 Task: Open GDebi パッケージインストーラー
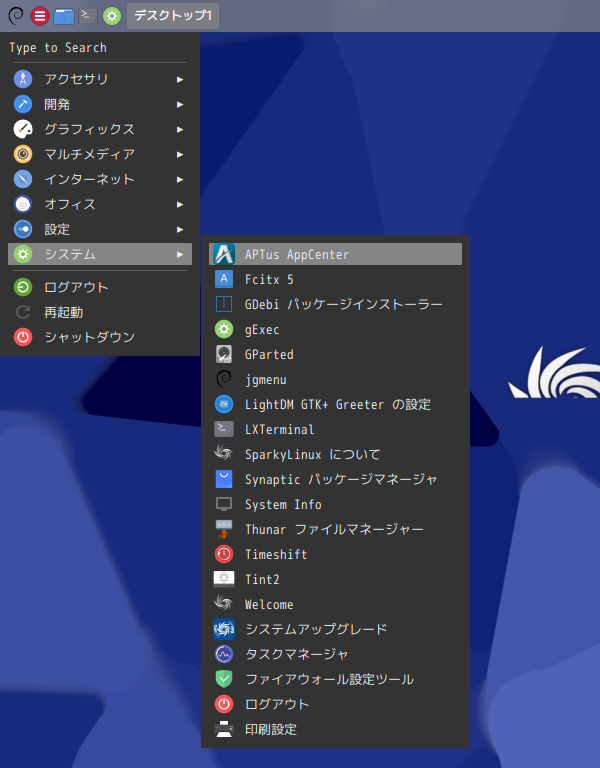click(x=335, y=304)
